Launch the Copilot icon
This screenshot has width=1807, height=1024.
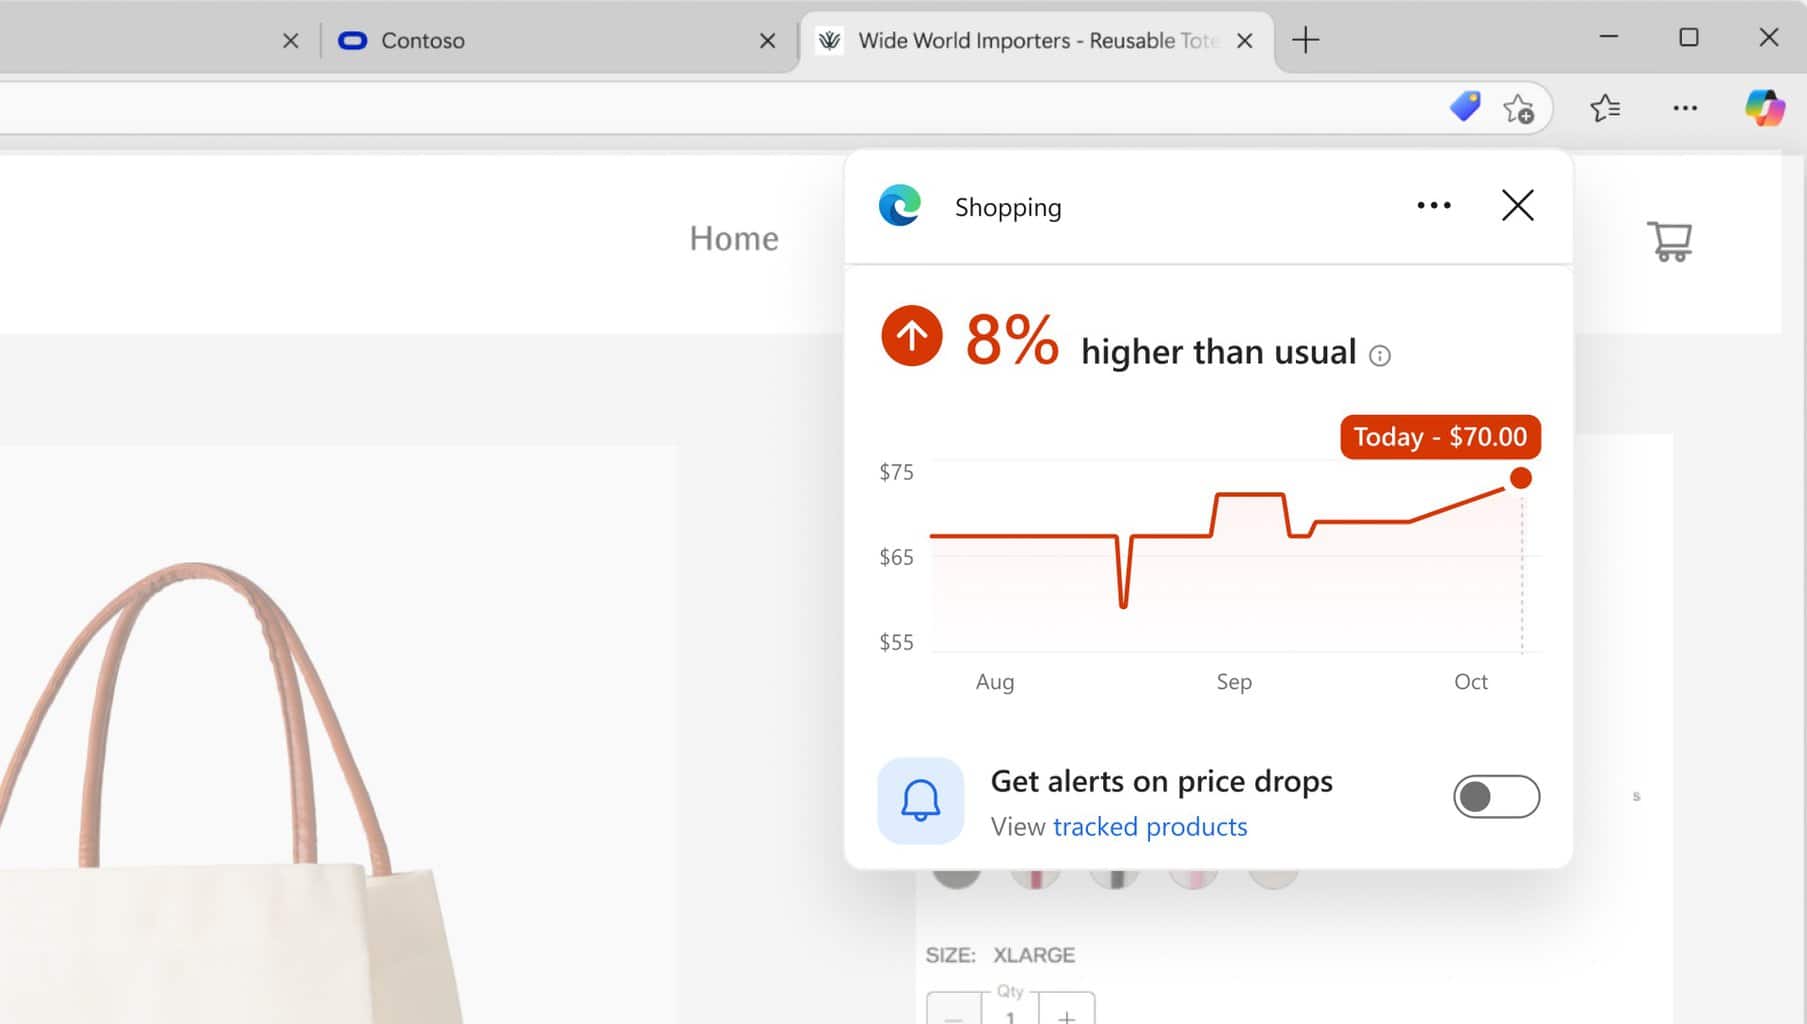[1764, 107]
